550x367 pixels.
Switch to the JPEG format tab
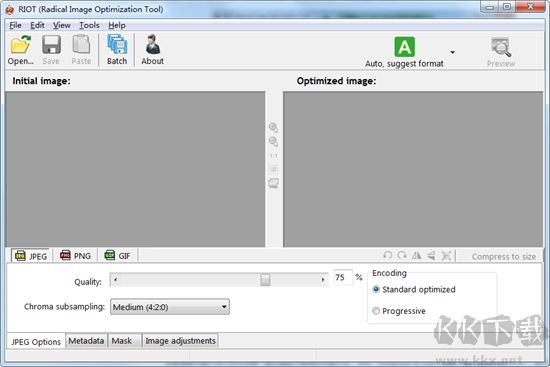(x=31, y=256)
